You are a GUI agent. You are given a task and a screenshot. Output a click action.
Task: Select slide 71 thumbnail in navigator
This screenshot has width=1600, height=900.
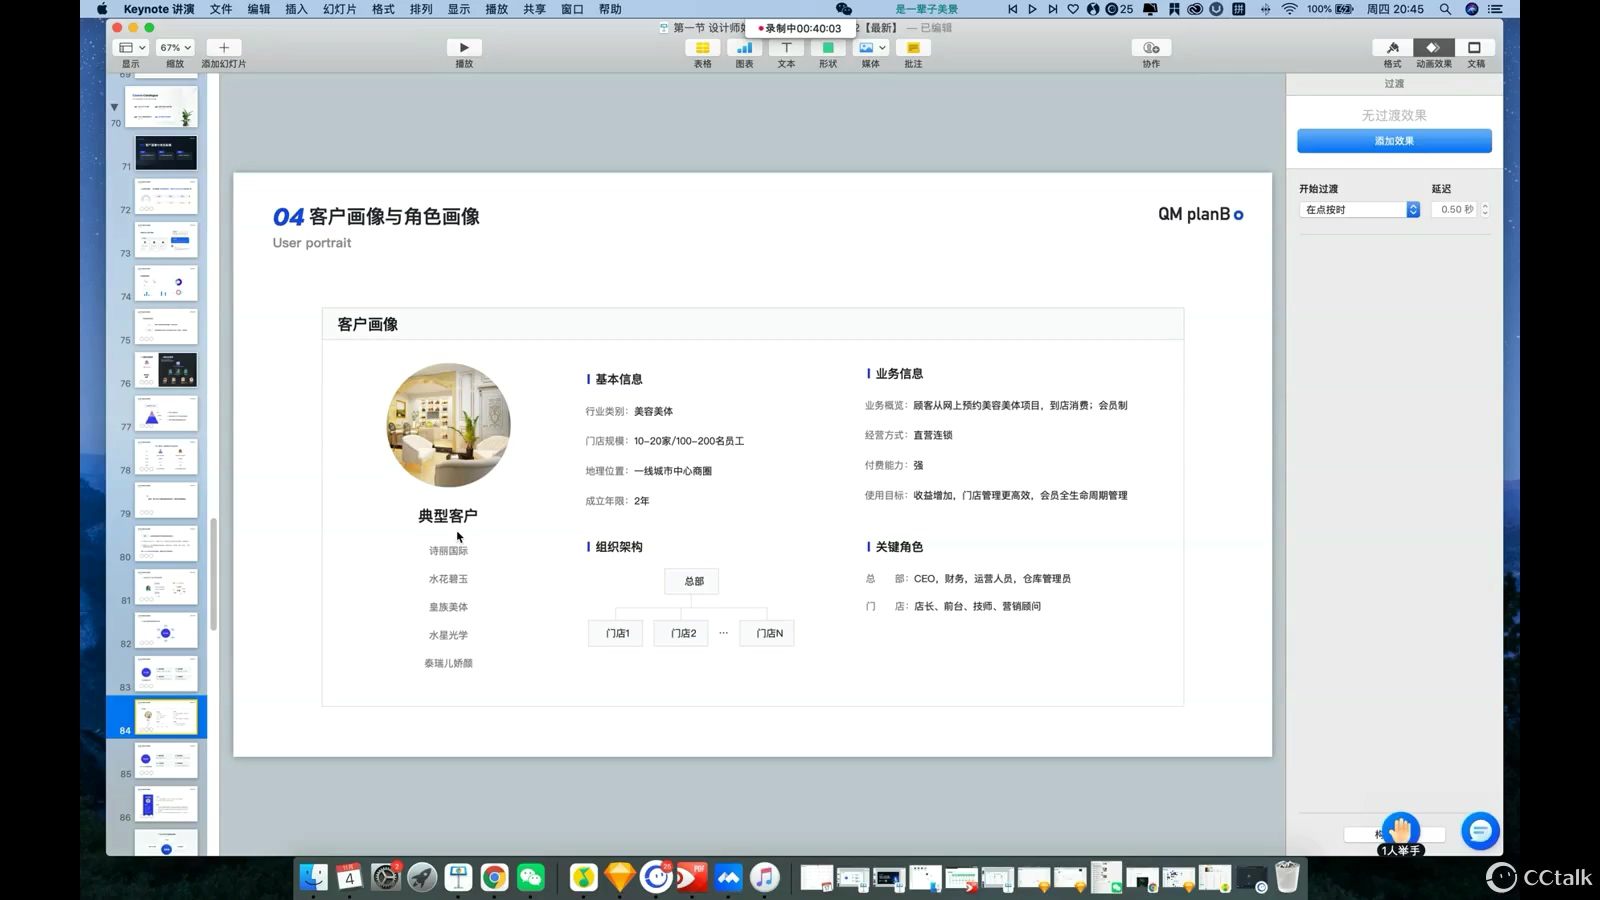166,153
